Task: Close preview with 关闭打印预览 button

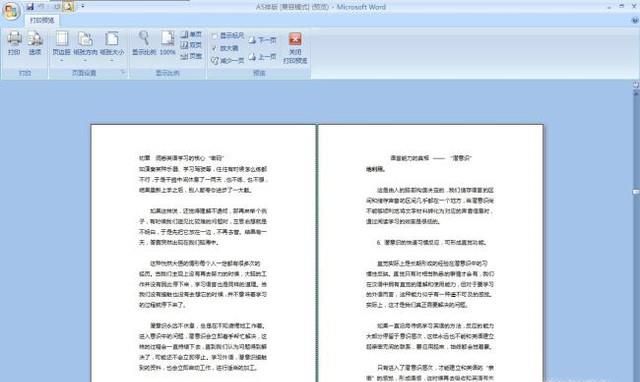Action: point(295,48)
